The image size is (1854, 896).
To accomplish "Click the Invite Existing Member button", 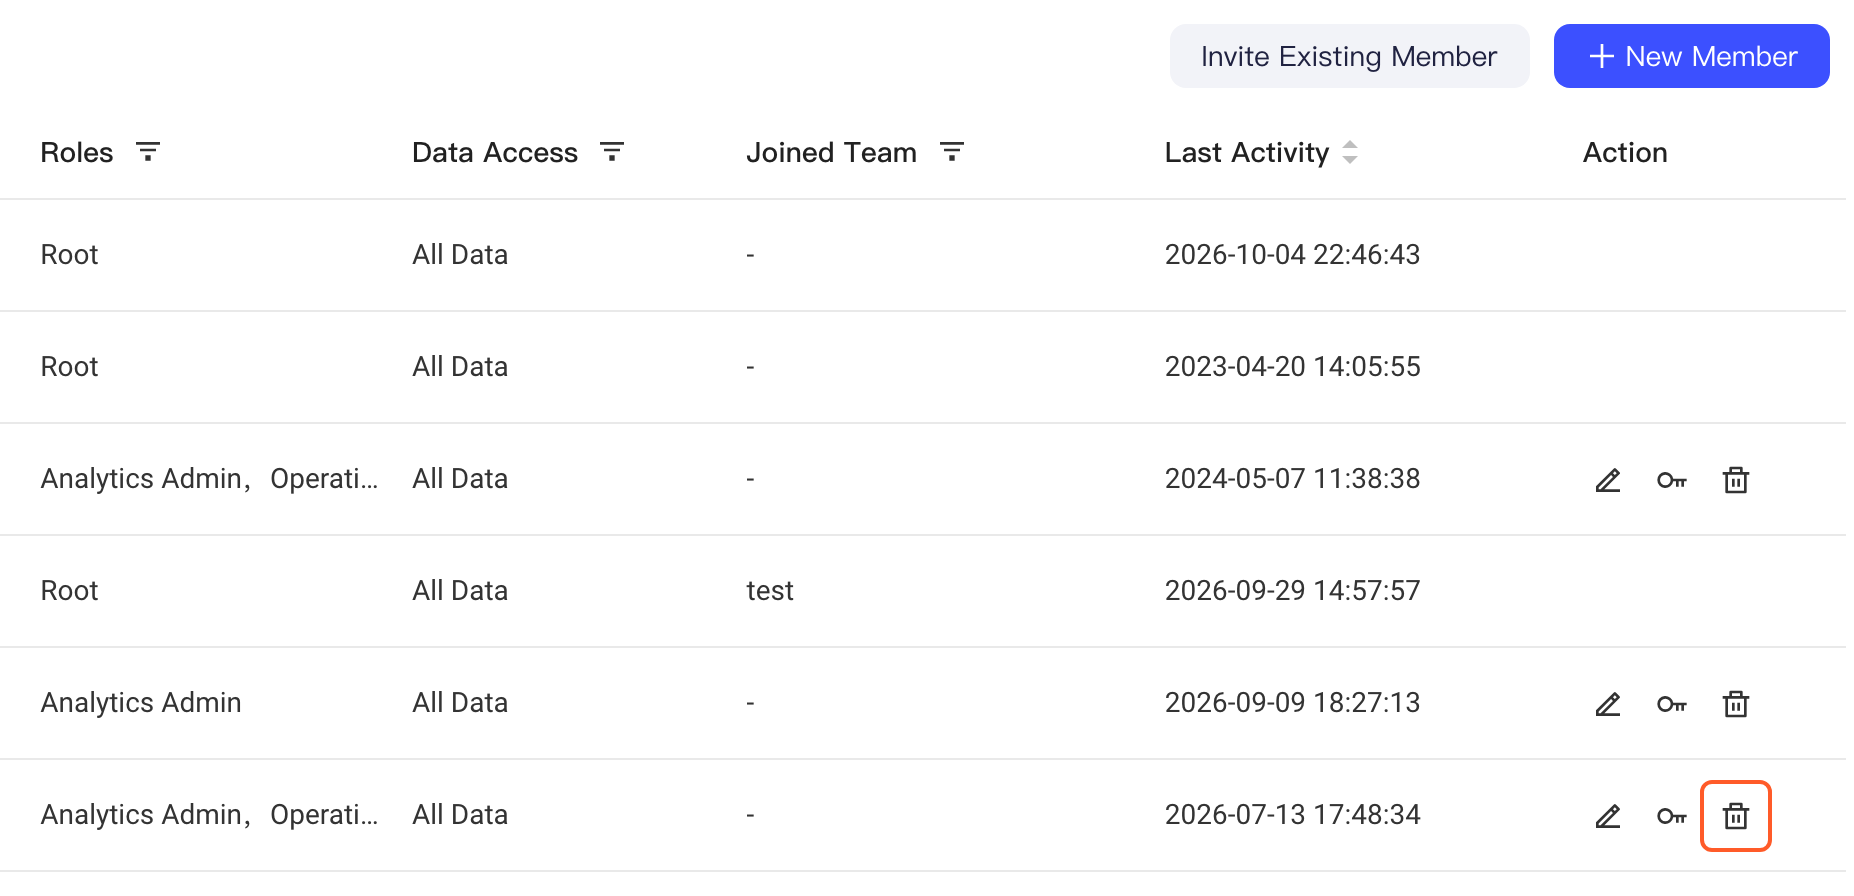I will [1349, 56].
